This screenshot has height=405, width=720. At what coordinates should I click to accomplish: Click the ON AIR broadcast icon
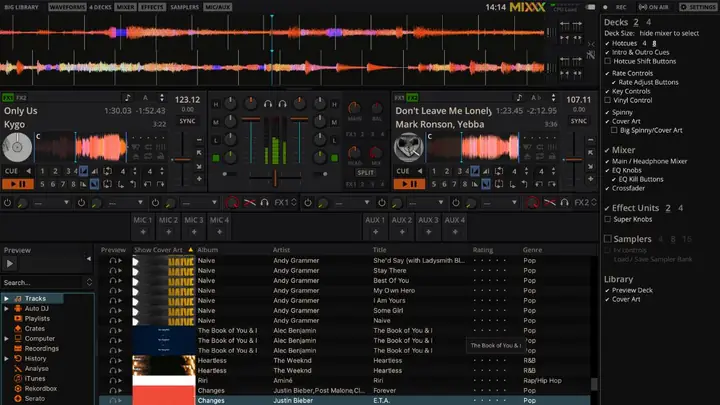(643, 7)
